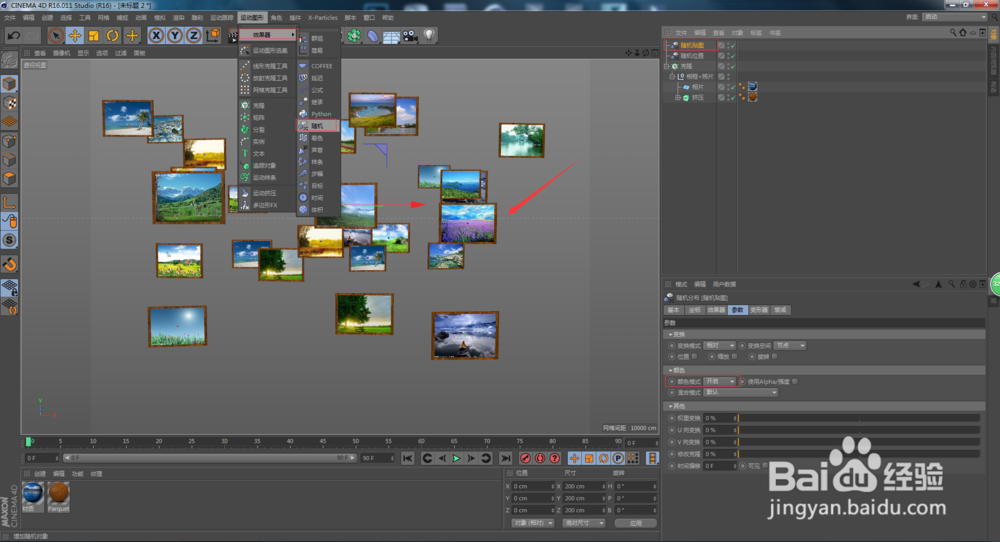Click the coordinate system cube icon

pos(213,35)
